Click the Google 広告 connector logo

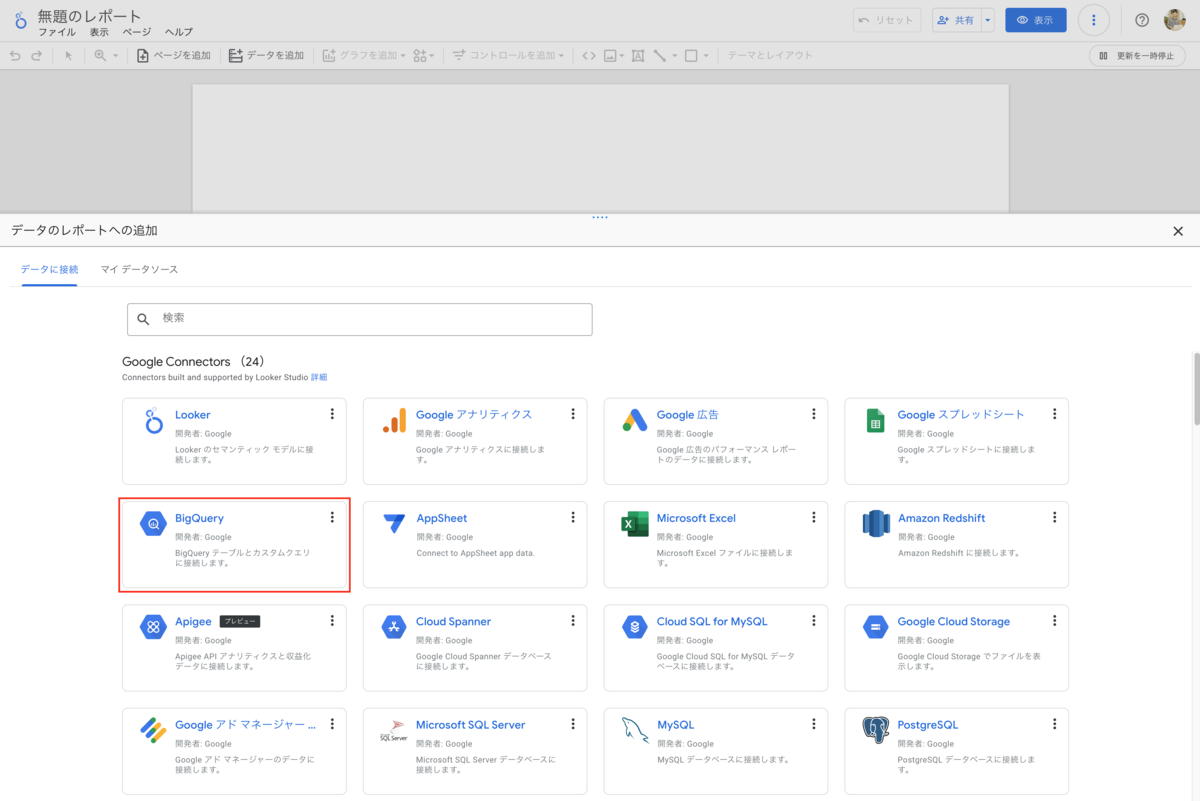click(x=635, y=421)
